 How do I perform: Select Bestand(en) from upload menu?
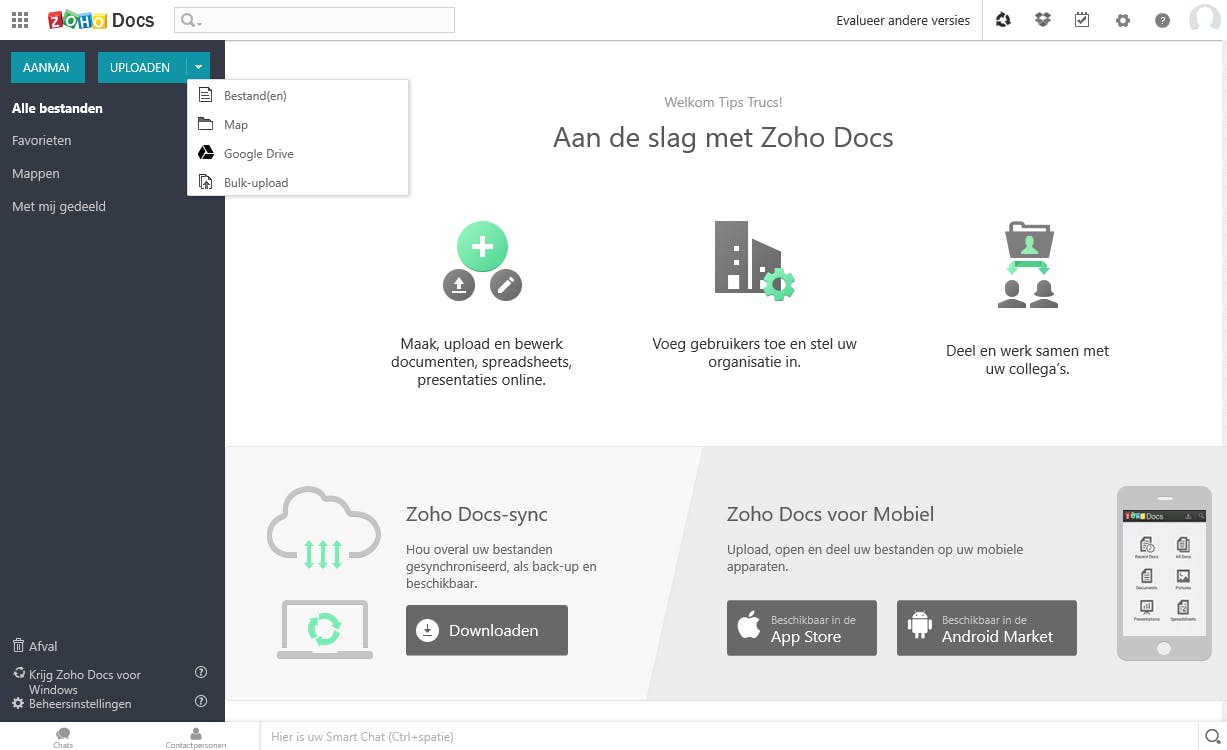298,95
